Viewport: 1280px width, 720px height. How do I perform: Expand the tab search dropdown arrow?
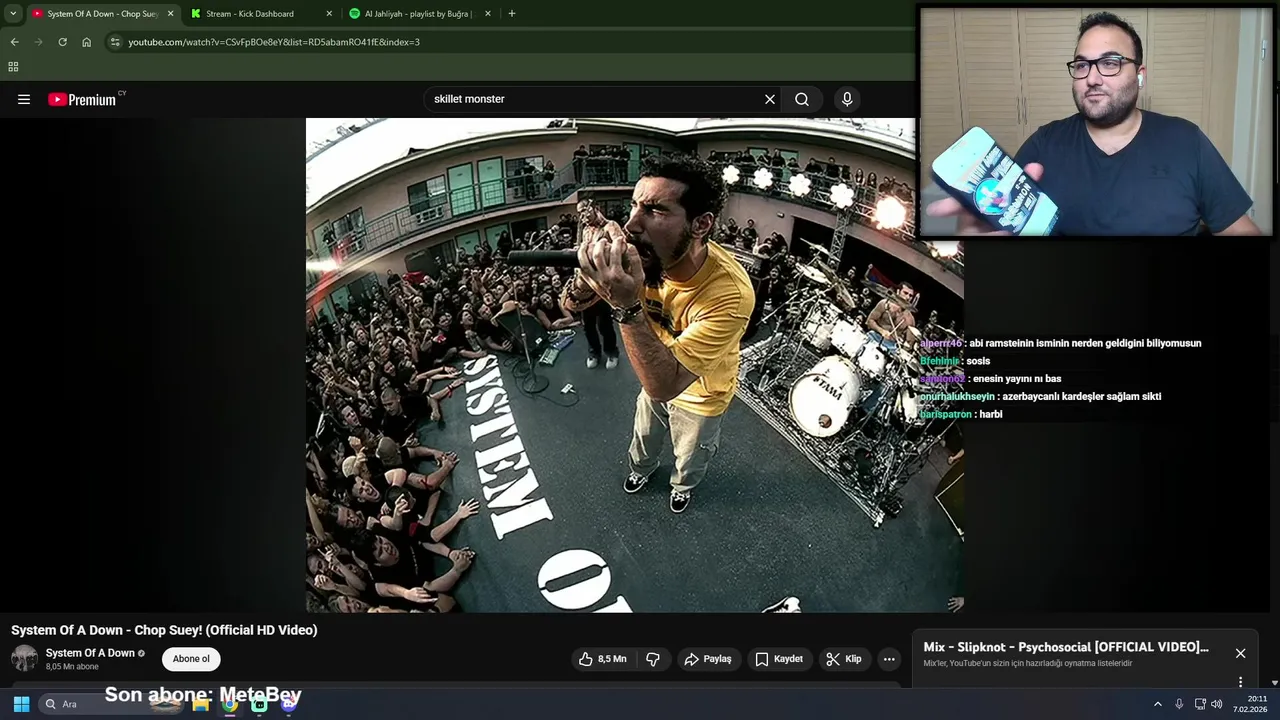[13, 14]
